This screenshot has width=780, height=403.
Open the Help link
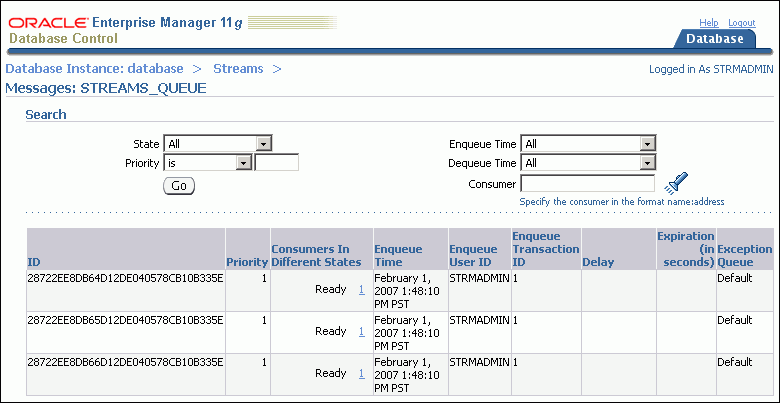[x=709, y=23]
